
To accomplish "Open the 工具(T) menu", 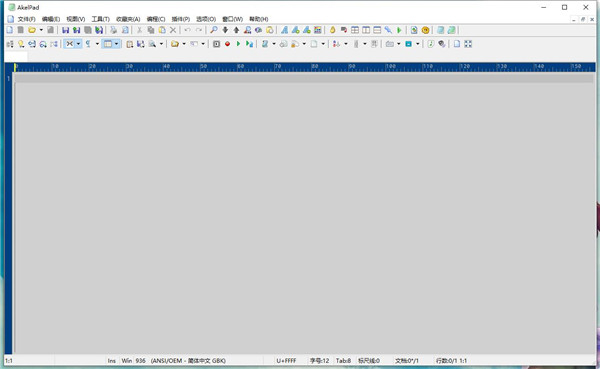I will point(100,19).
